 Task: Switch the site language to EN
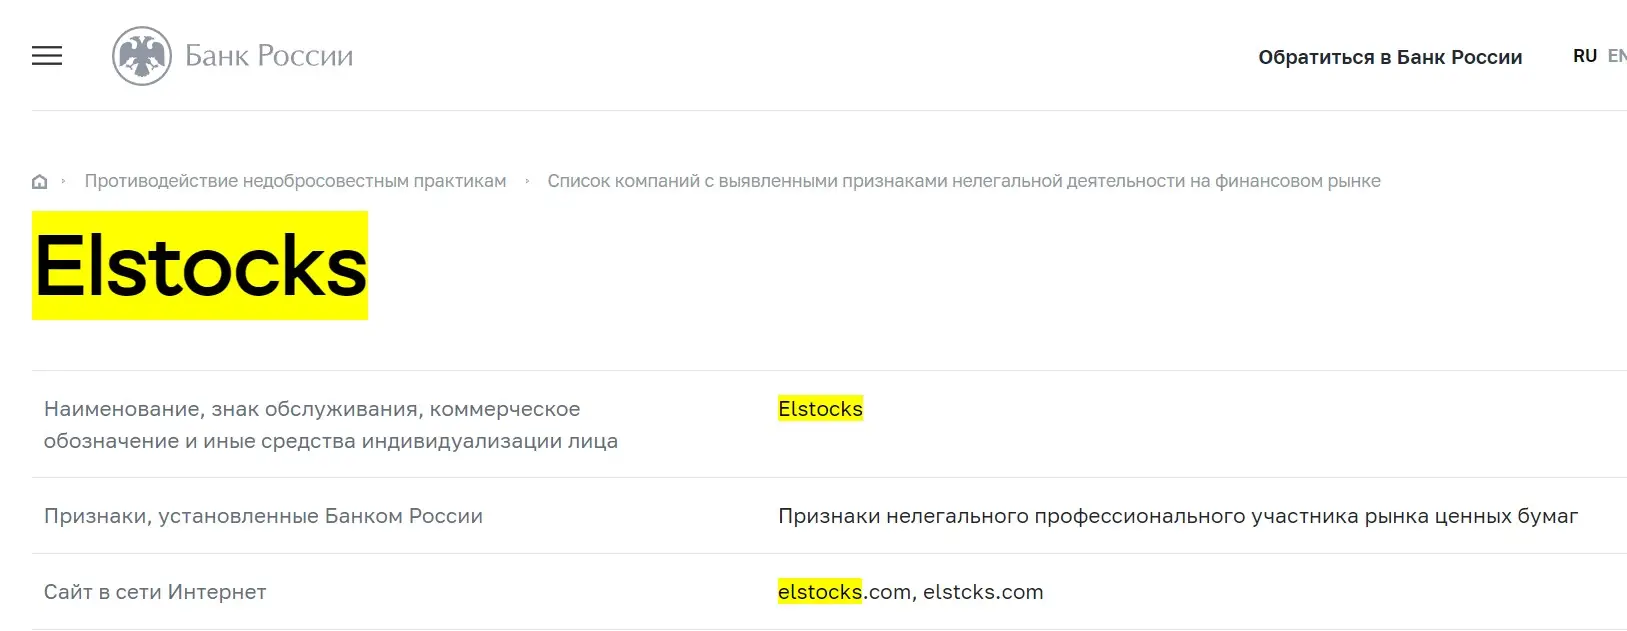tap(1619, 56)
